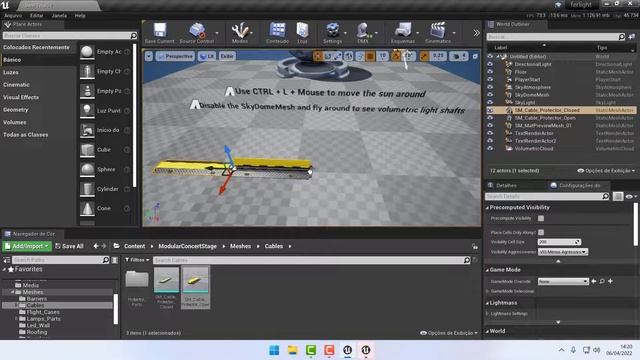
Task: Select translate gizmo mode in viewport
Action: pyautogui.click(x=318, y=56)
